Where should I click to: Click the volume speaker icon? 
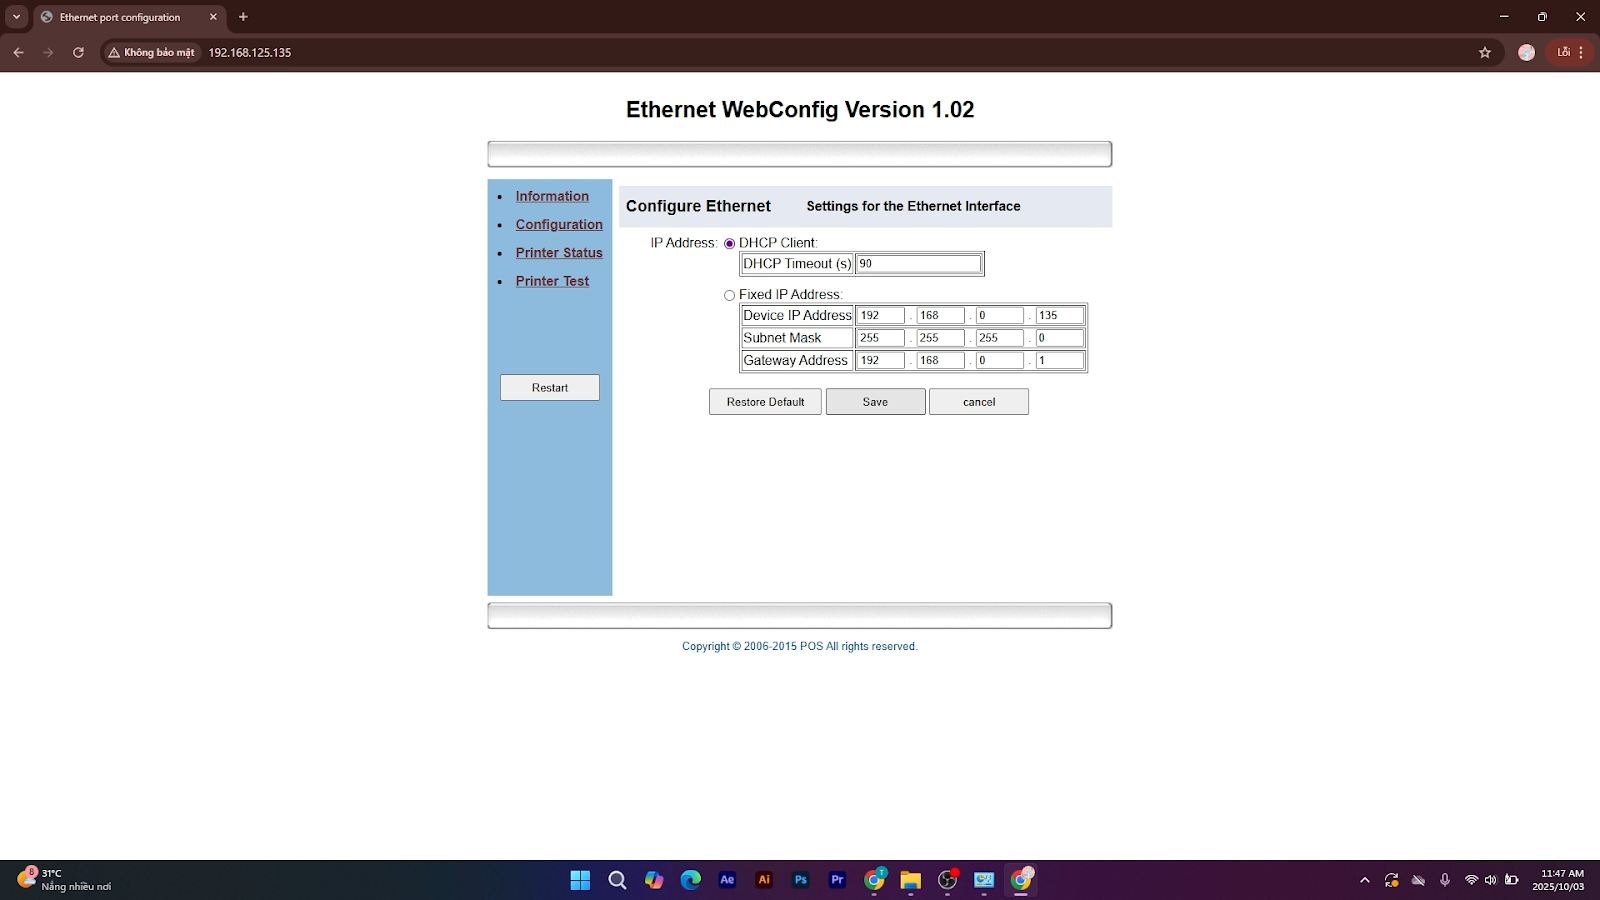click(1491, 880)
